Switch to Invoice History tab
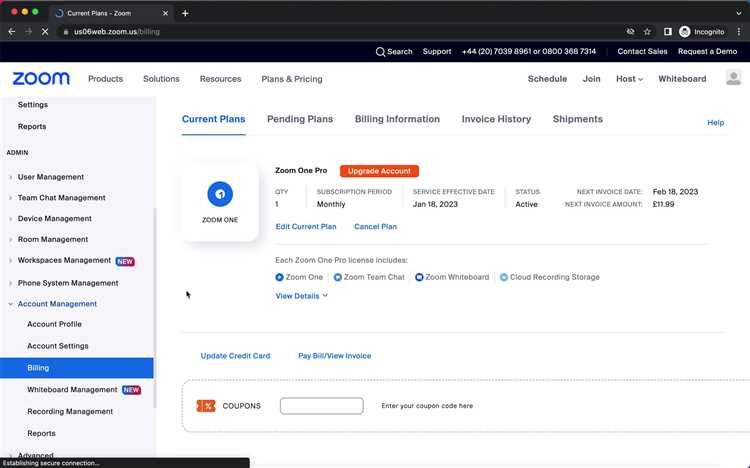This screenshot has height=468, width=750. click(496, 119)
